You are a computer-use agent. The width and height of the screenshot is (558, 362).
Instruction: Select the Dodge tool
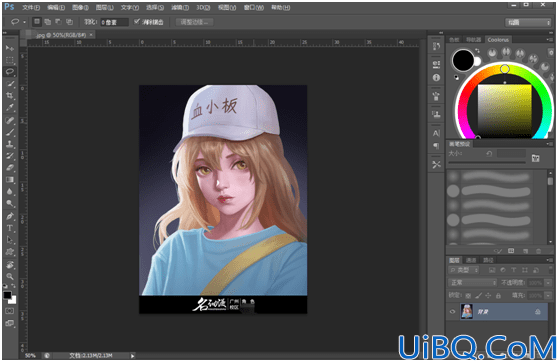(10, 203)
